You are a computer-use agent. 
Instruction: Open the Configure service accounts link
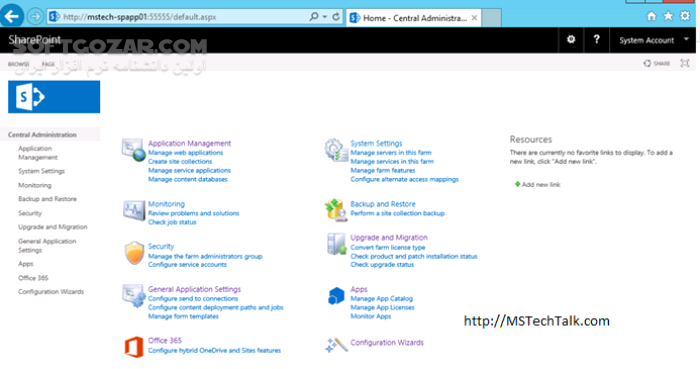click(x=187, y=265)
